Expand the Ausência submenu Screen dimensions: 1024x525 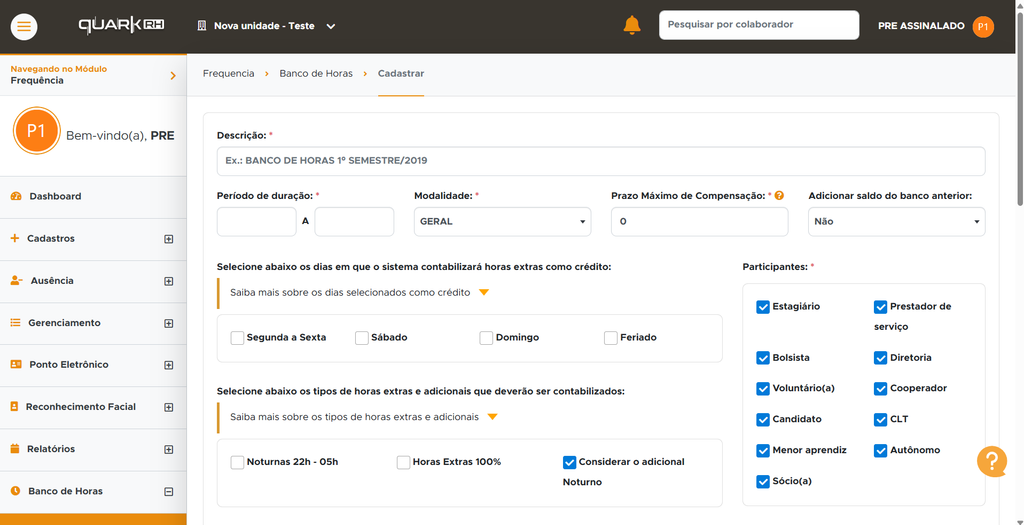[x=168, y=281]
